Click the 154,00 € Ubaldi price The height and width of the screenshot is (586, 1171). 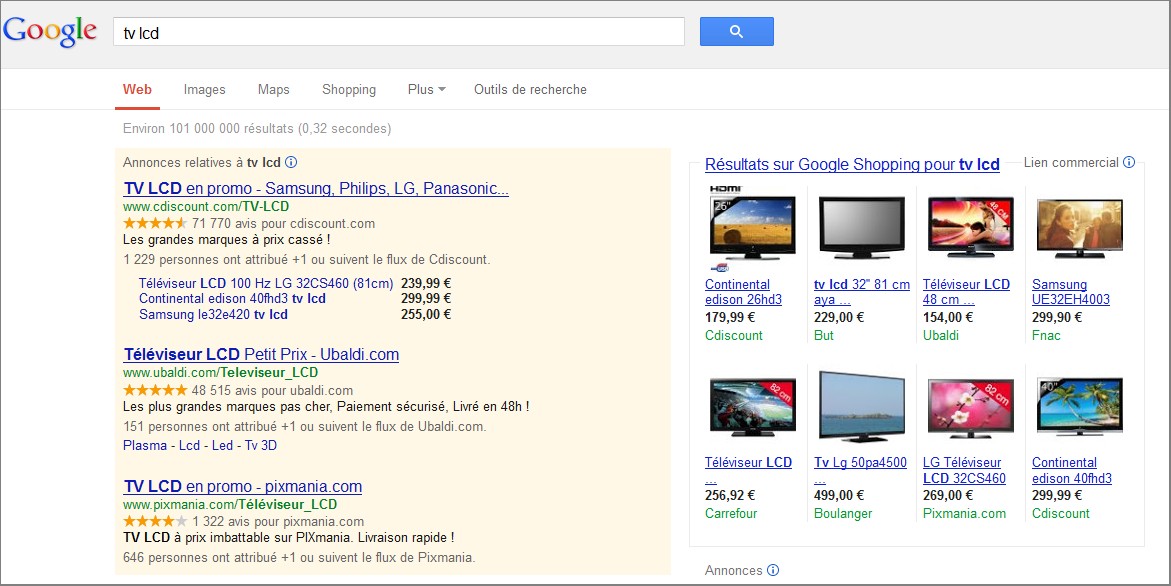pos(948,317)
